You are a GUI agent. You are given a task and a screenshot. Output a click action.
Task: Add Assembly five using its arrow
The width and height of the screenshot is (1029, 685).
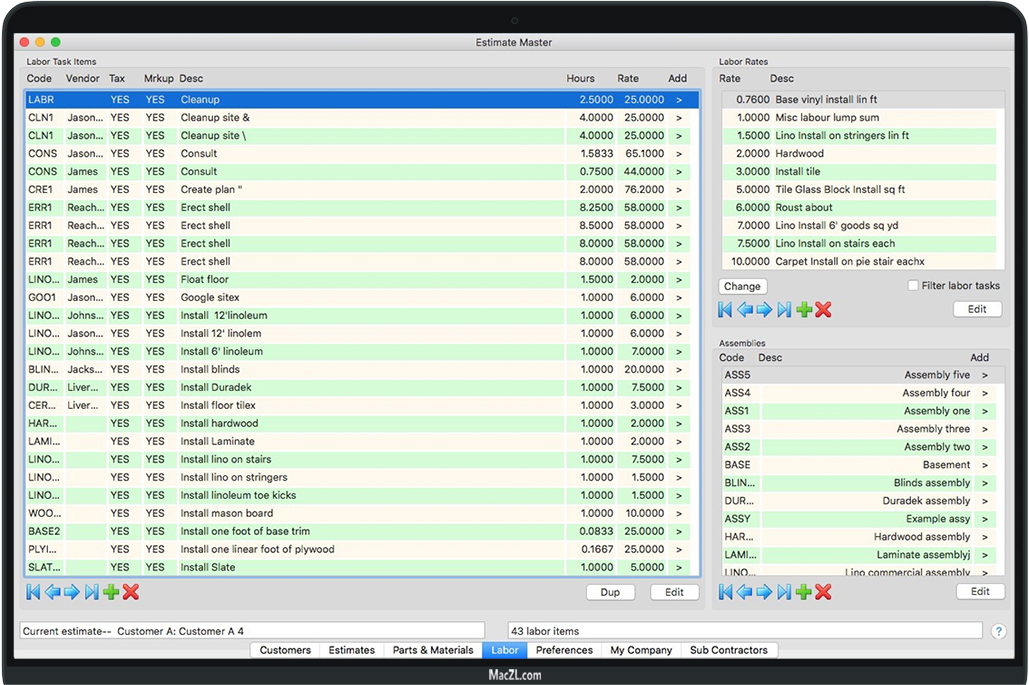(x=984, y=375)
